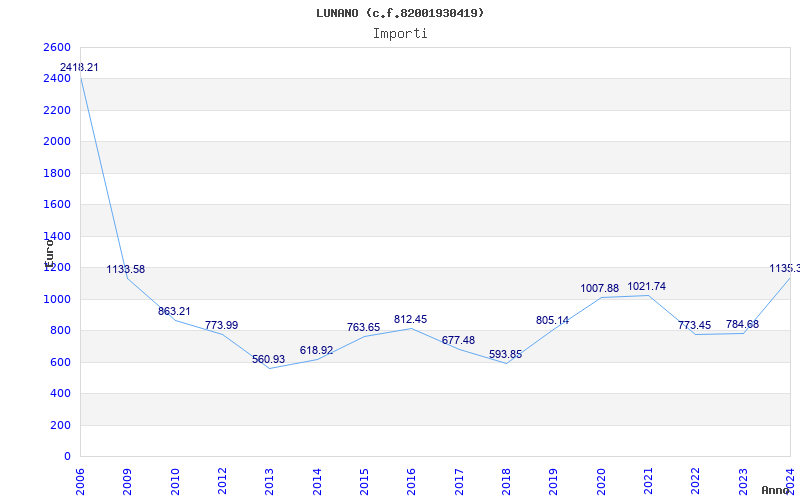This screenshot has height=500, width=800.
Task: Click the x-axis year 2014
Action: 317,481
